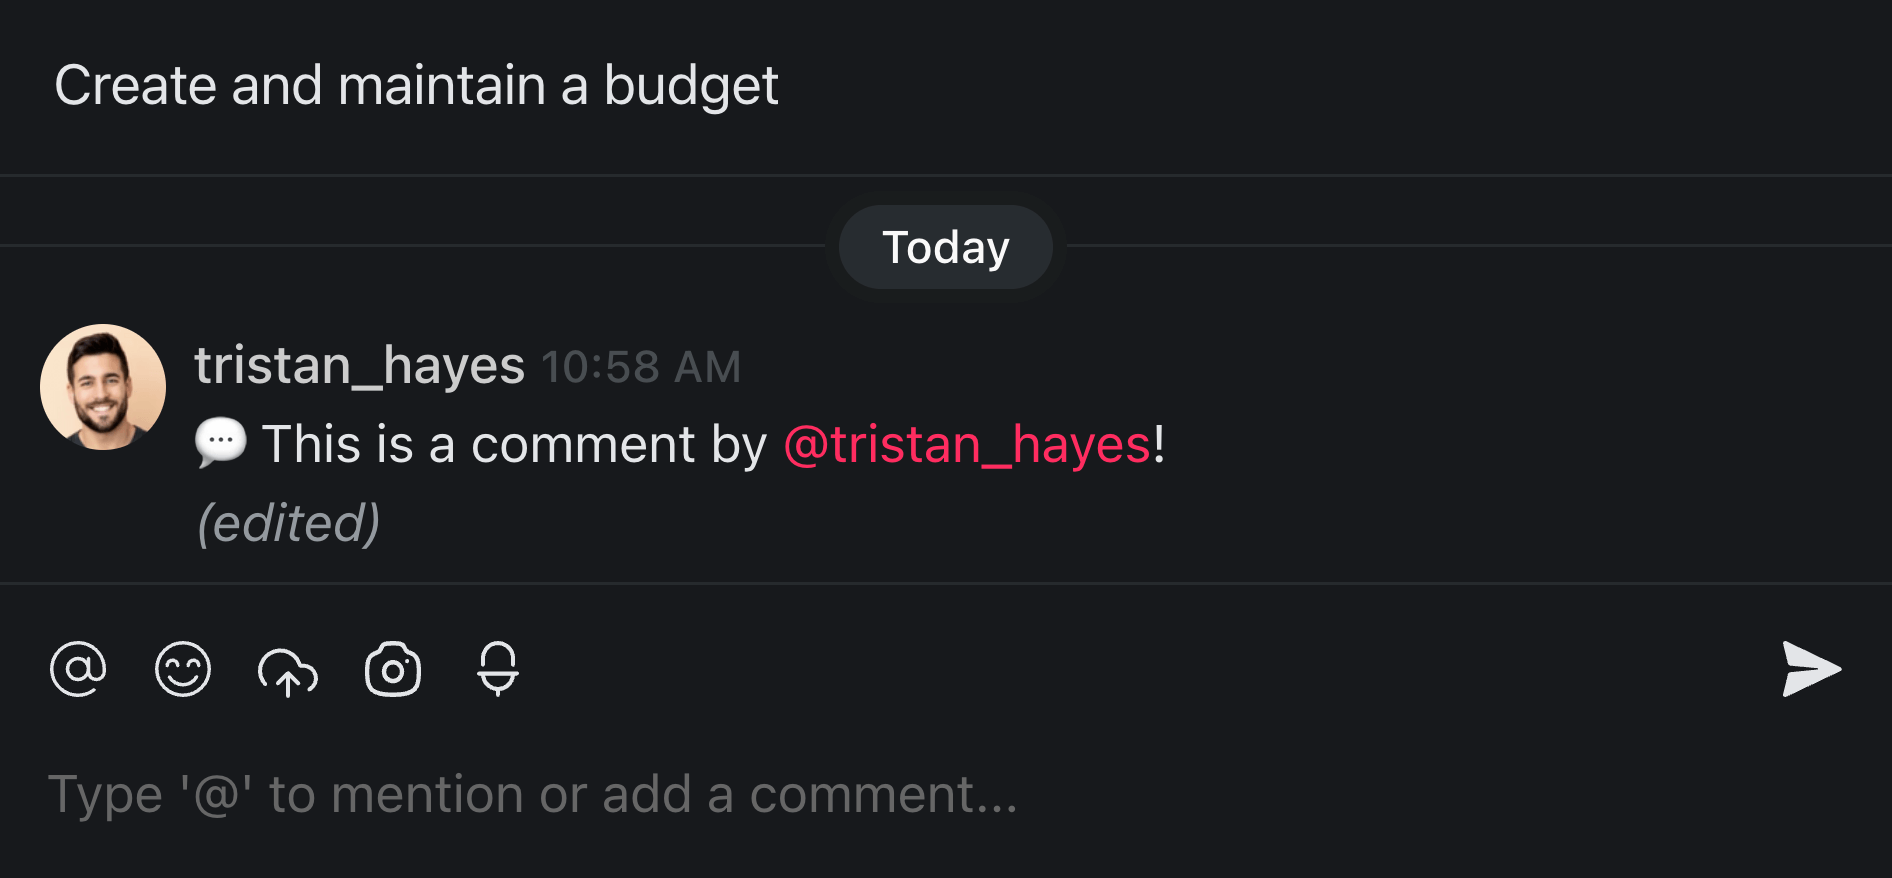Viewport: 1892px width, 878px height.
Task: Click the (edited) label below the comment
Action: [288, 520]
